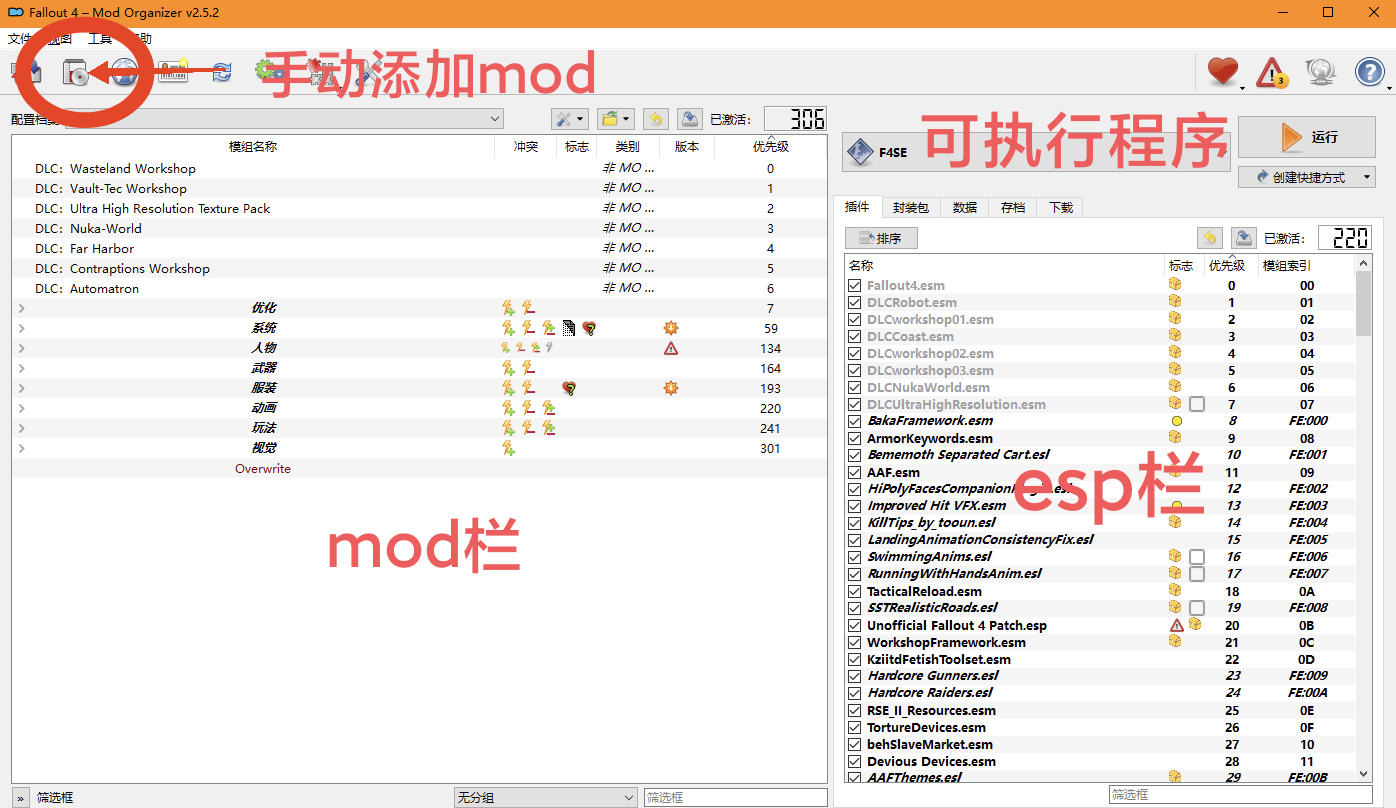Uncheck the Hardcore Gunners.esl checkbox

[x=854, y=676]
